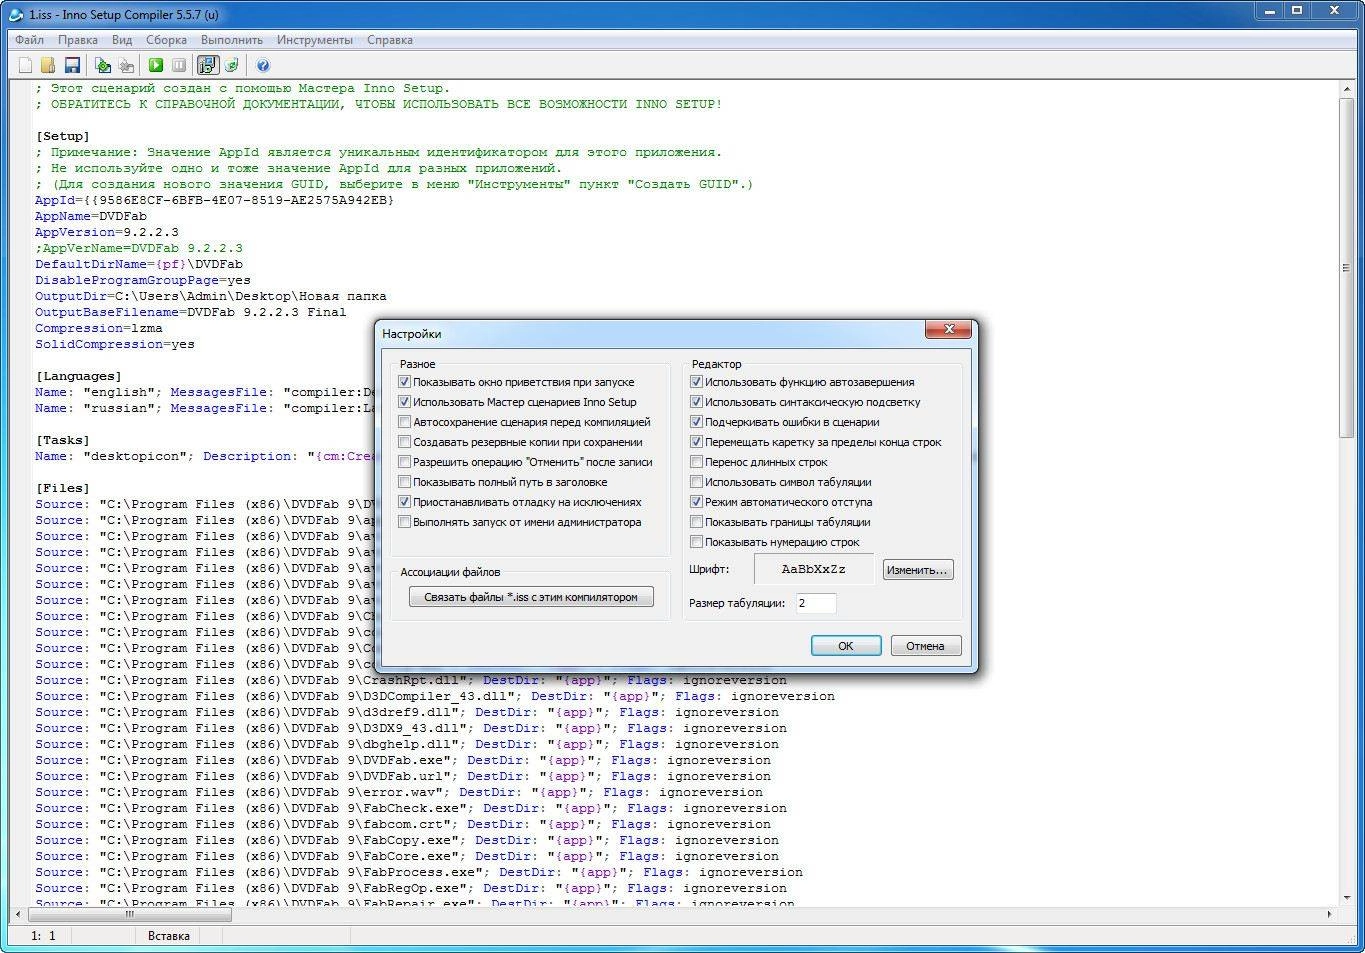This screenshot has width=1365, height=953.
Task: Focus the Размер табуляции field
Action: 815,603
